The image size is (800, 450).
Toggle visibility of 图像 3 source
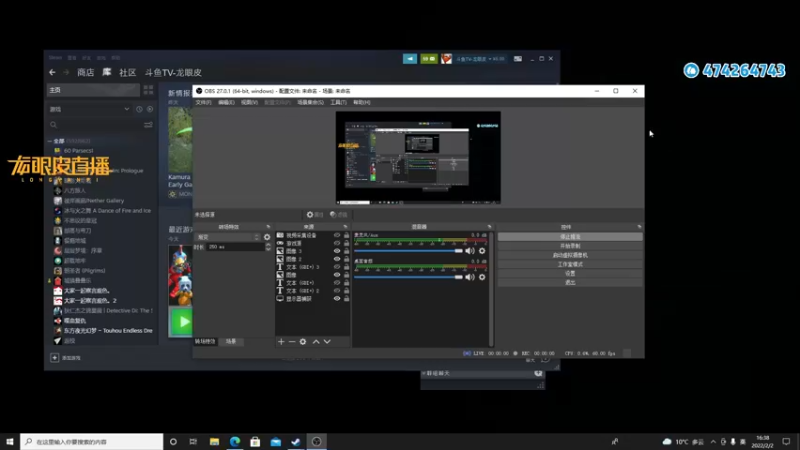click(x=337, y=251)
